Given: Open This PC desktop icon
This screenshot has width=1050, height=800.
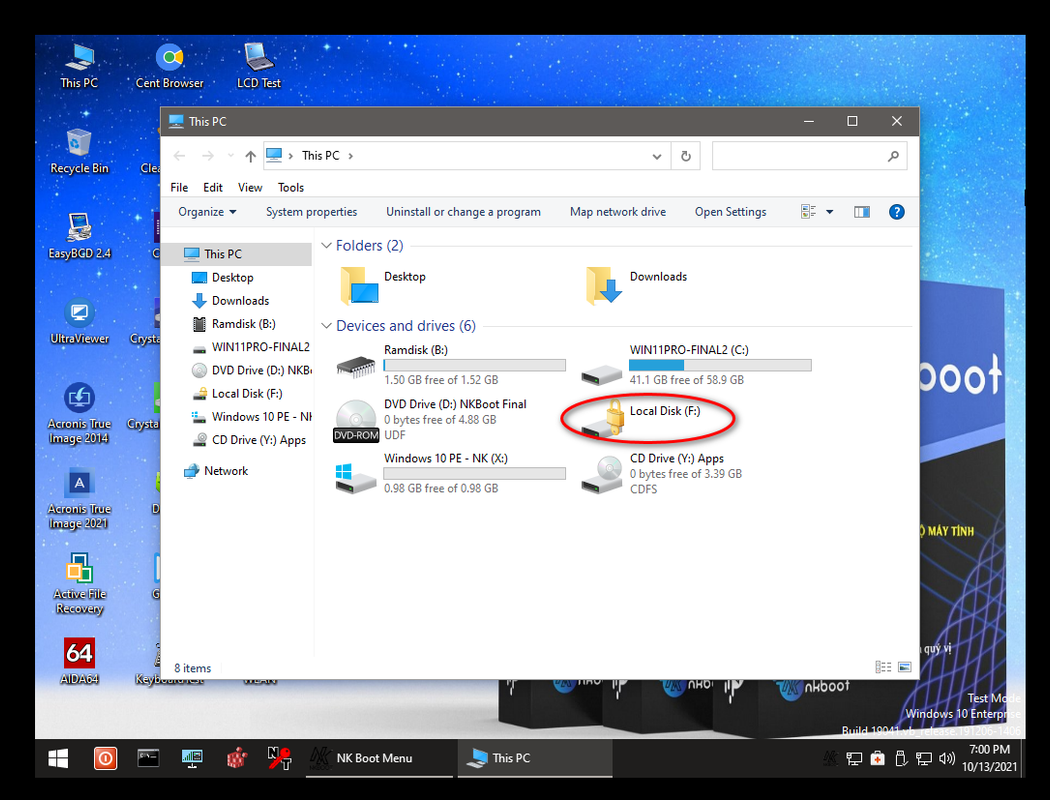Looking at the screenshot, I should [x=79, y=66].
